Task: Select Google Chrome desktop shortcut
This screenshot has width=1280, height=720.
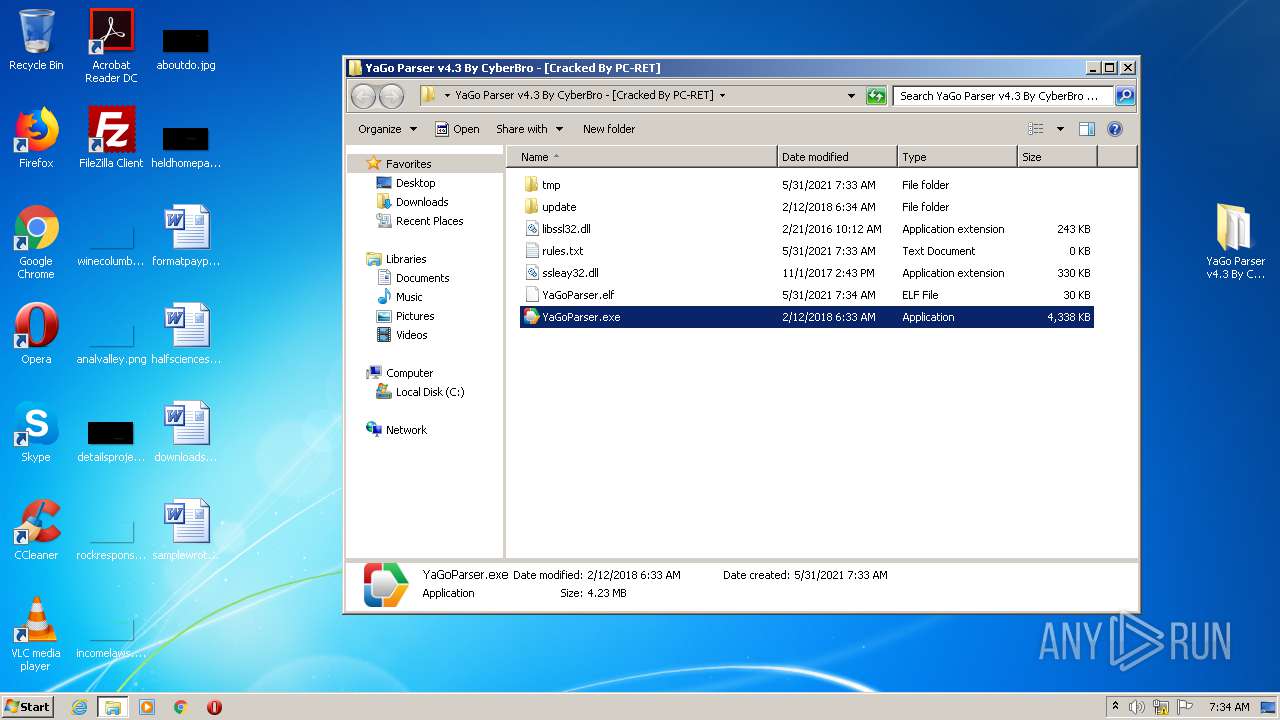Action: (x=36, y=243)
